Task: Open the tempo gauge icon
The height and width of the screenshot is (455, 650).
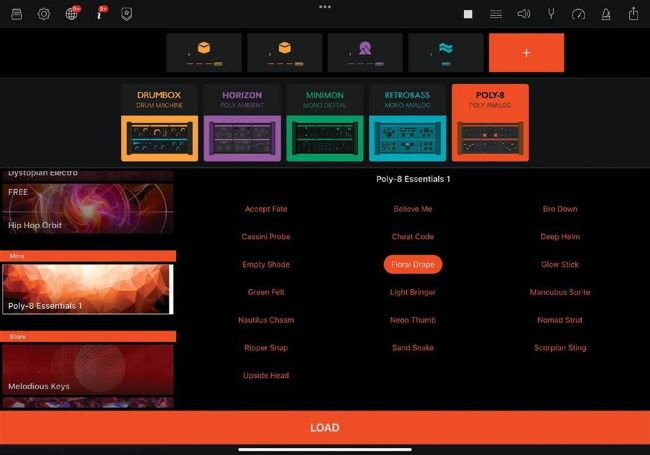Action: point(578,14)
